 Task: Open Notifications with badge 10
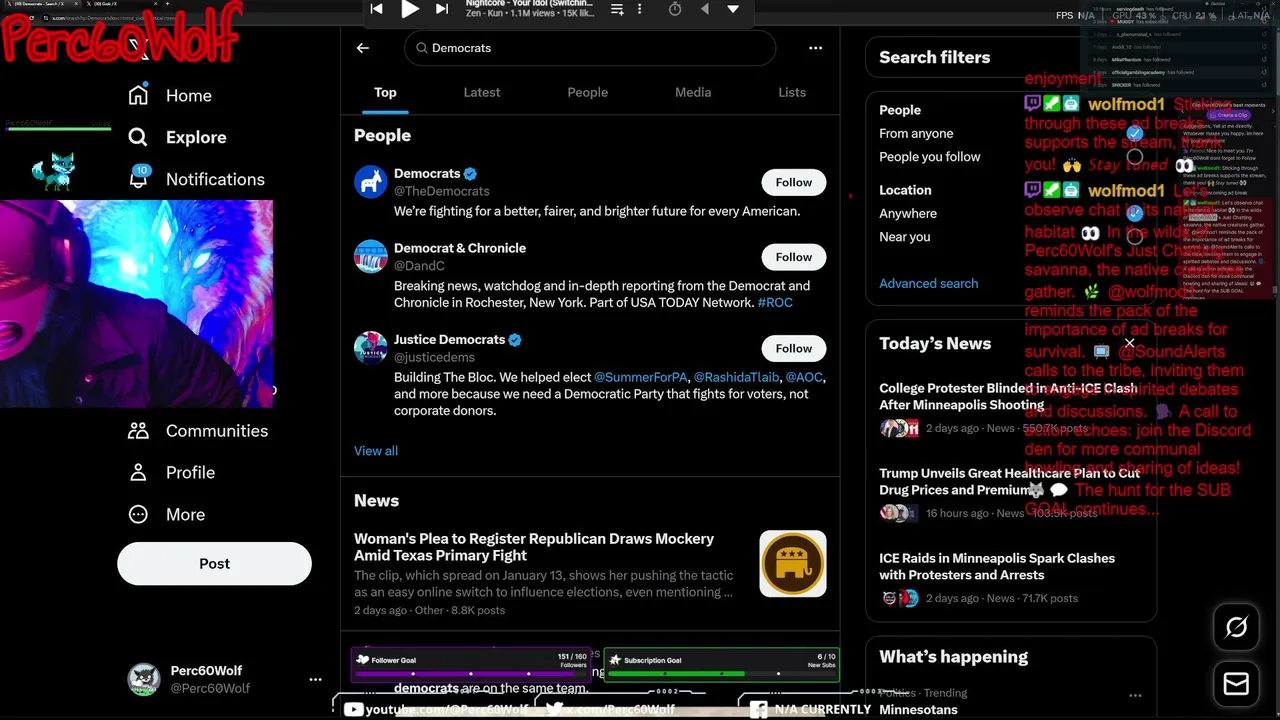[x=196, y=179]
